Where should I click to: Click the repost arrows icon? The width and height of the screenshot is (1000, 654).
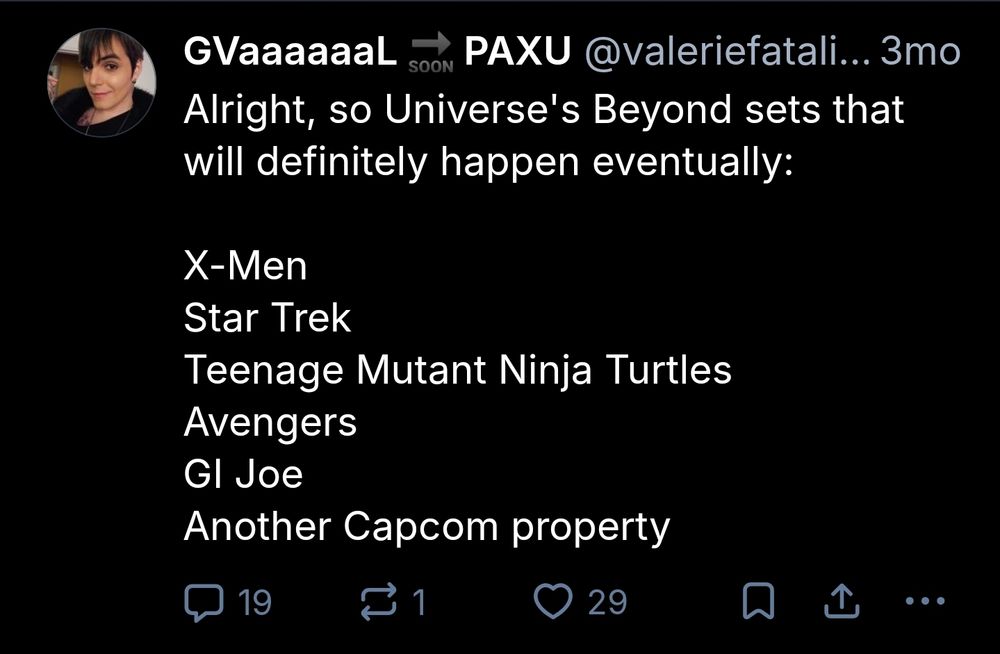click(x=377, y=601)
